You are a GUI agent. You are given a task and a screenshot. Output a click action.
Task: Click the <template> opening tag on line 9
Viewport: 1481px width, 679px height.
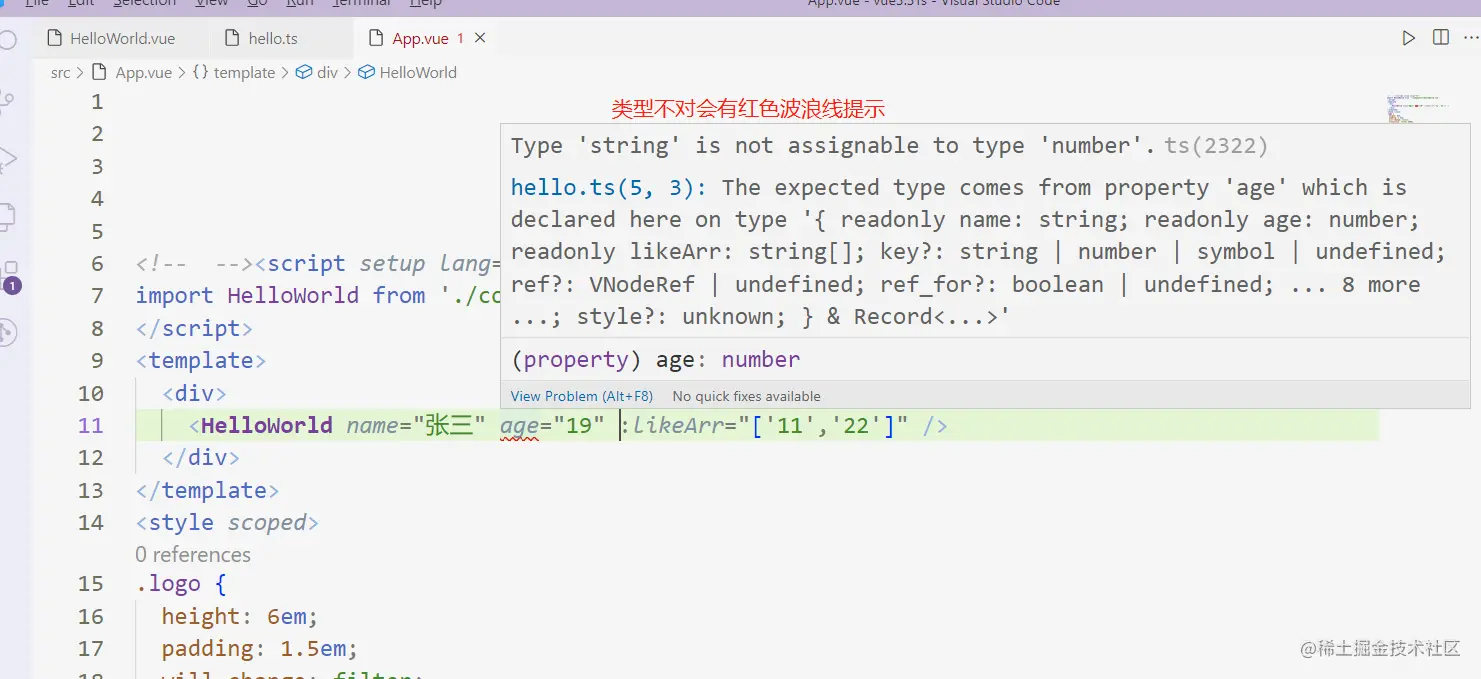(201, 361)
